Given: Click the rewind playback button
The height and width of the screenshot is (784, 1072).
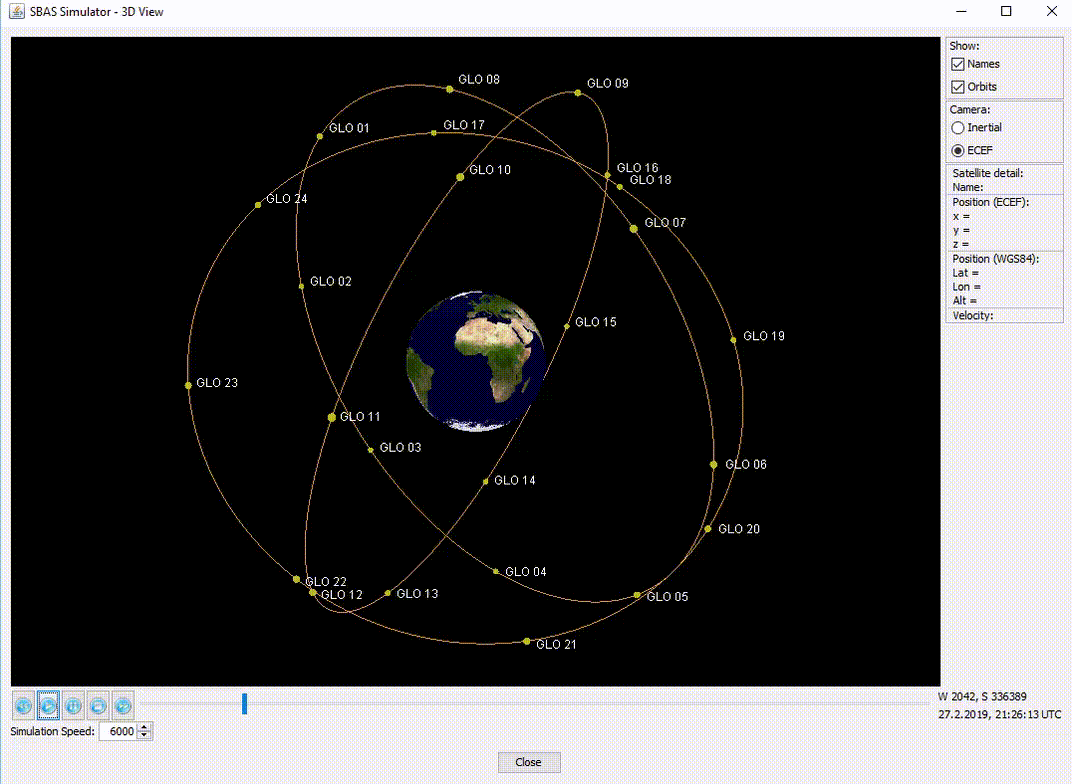Looking at the screenshot, I should [23, 706].
